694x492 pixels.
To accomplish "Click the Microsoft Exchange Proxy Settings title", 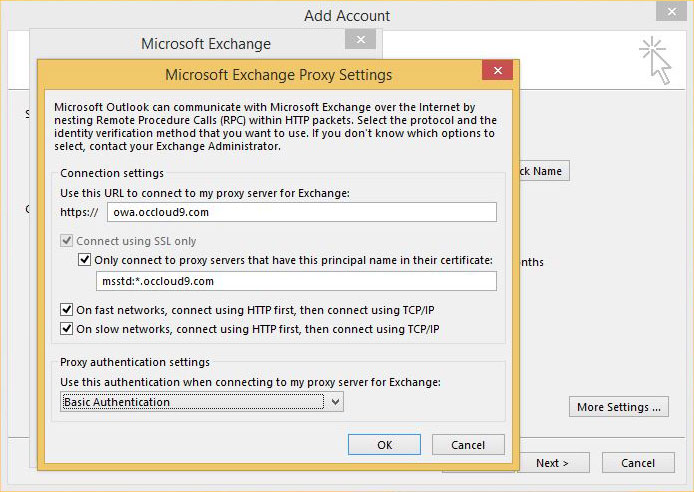I will (x=279, y=75).
